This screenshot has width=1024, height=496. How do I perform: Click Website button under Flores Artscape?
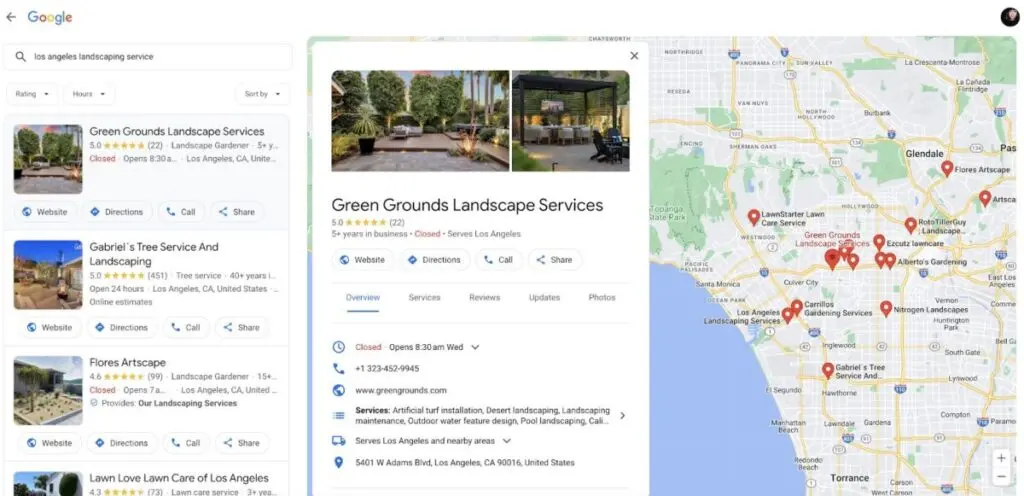point(49,443)
